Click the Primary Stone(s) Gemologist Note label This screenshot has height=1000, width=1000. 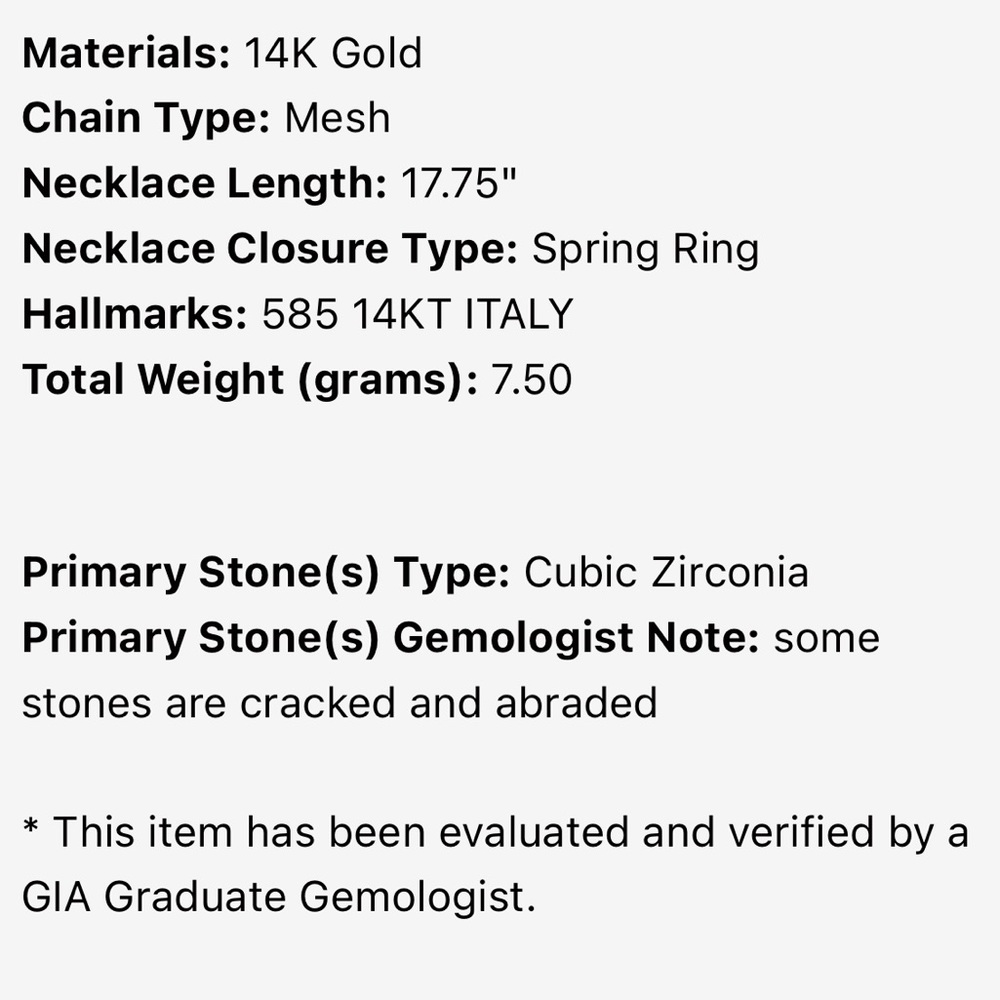tap(391, 638)
